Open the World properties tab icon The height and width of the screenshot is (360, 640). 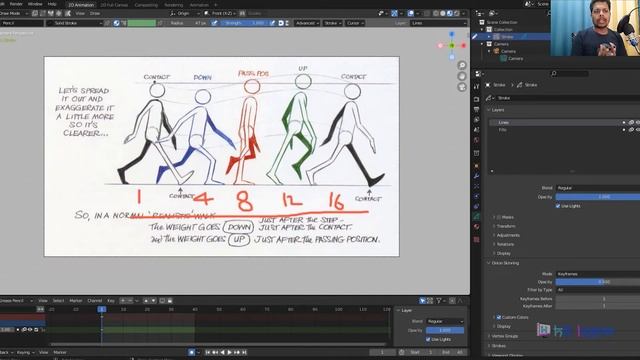(476, 140)
